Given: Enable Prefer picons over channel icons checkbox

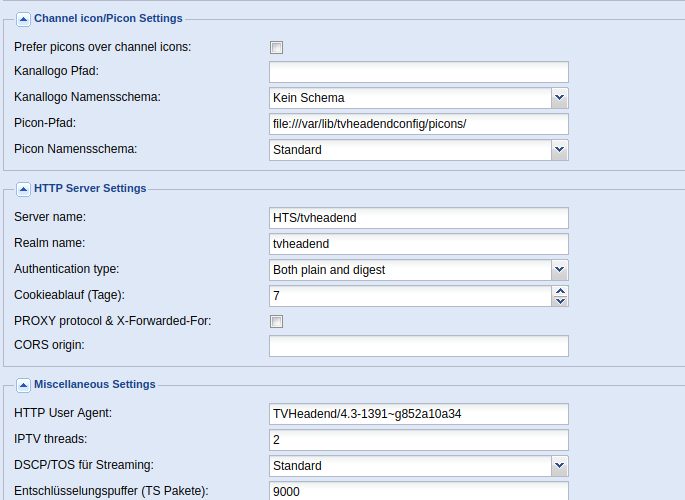Looking at the screenshot, I should point(276,47).
